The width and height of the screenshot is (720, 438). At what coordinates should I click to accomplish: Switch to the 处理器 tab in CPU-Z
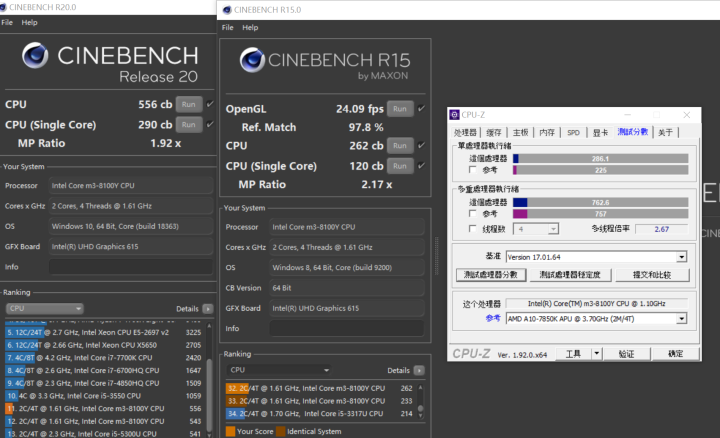point(465,133)
